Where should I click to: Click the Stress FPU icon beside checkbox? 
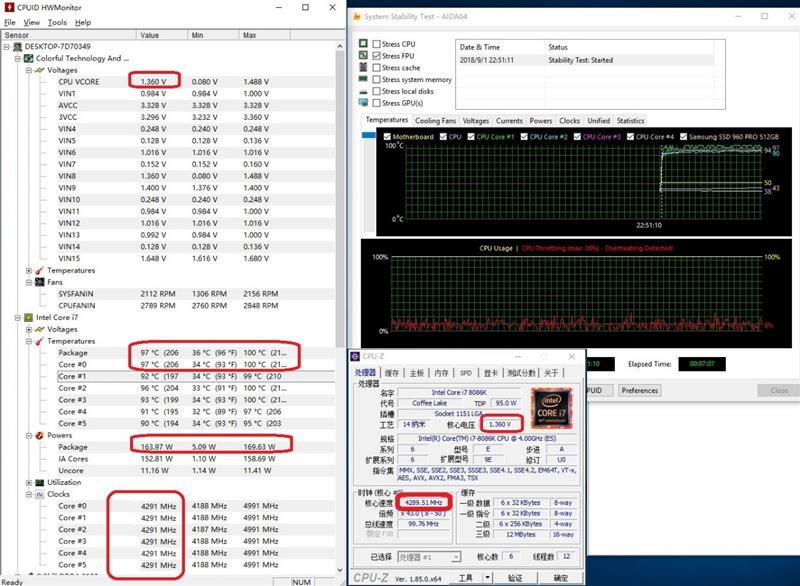[x=363, y=55]
